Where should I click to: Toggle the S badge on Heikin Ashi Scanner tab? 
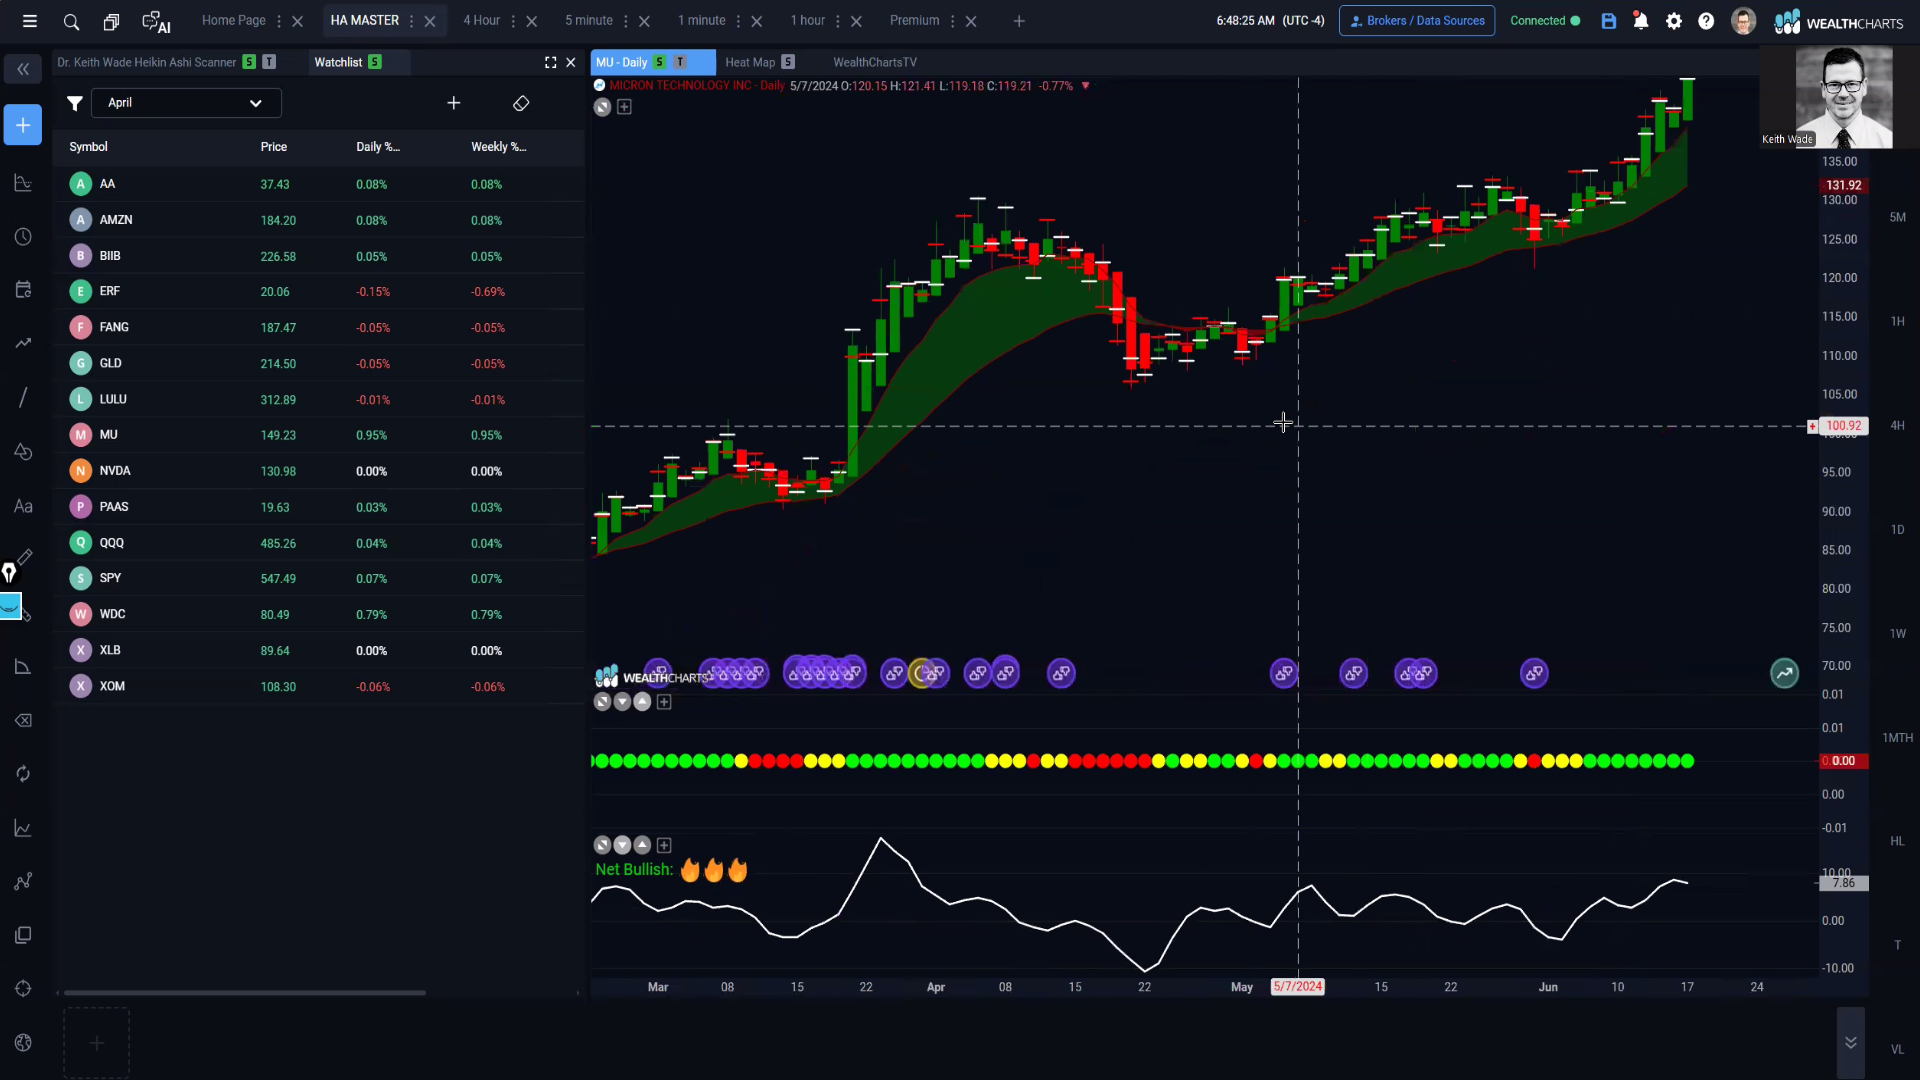pyautogui.click(x=249, y=62)
